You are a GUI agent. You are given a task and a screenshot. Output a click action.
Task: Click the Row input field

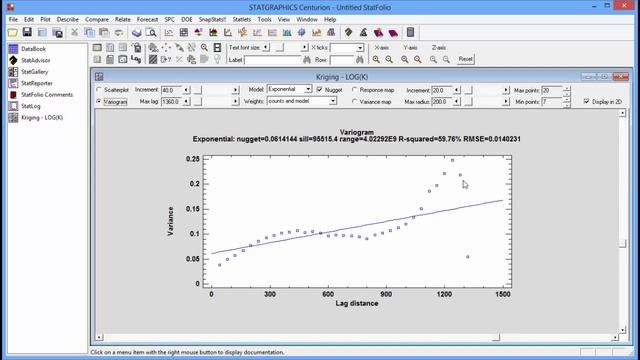pyautogui.click(x=342, y=60)
